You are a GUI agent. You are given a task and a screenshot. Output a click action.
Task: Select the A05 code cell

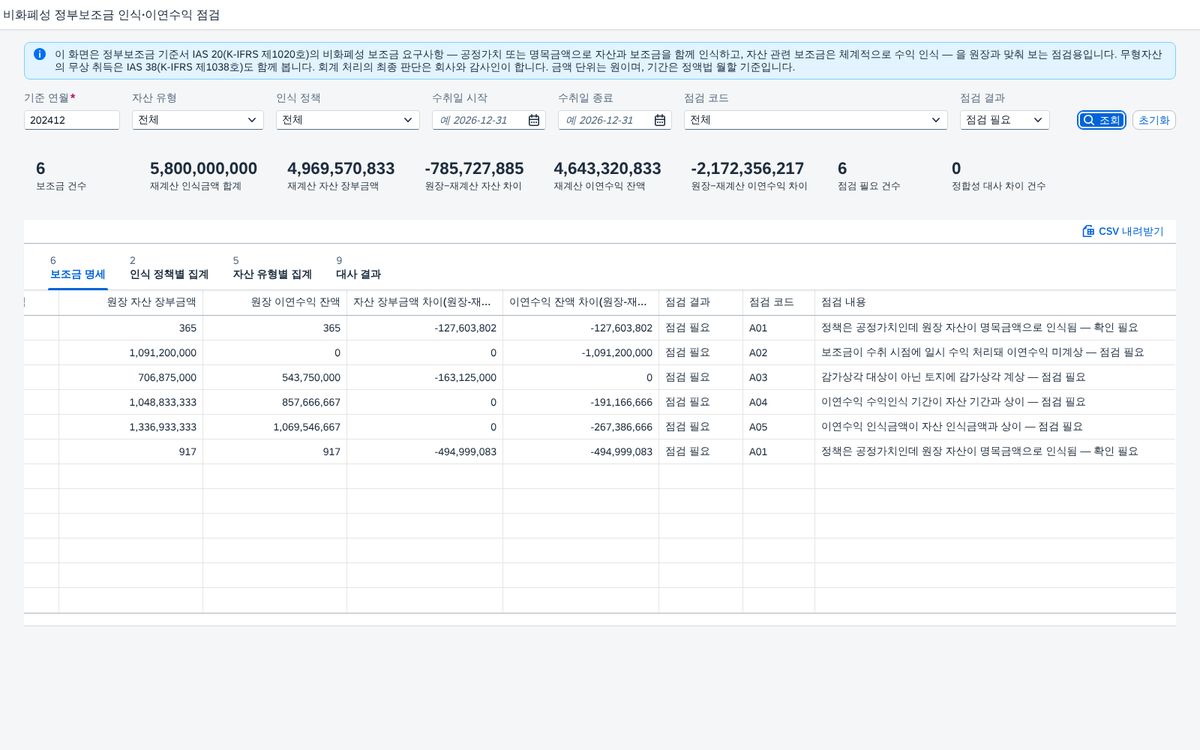[x=779, y=427]
